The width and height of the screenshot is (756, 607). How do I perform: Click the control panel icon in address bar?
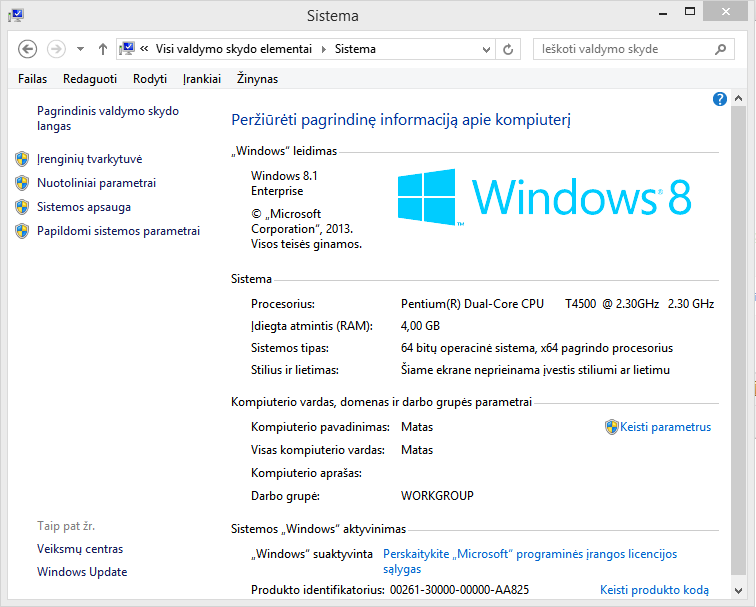pyautogui.click(x=127, y=49)
